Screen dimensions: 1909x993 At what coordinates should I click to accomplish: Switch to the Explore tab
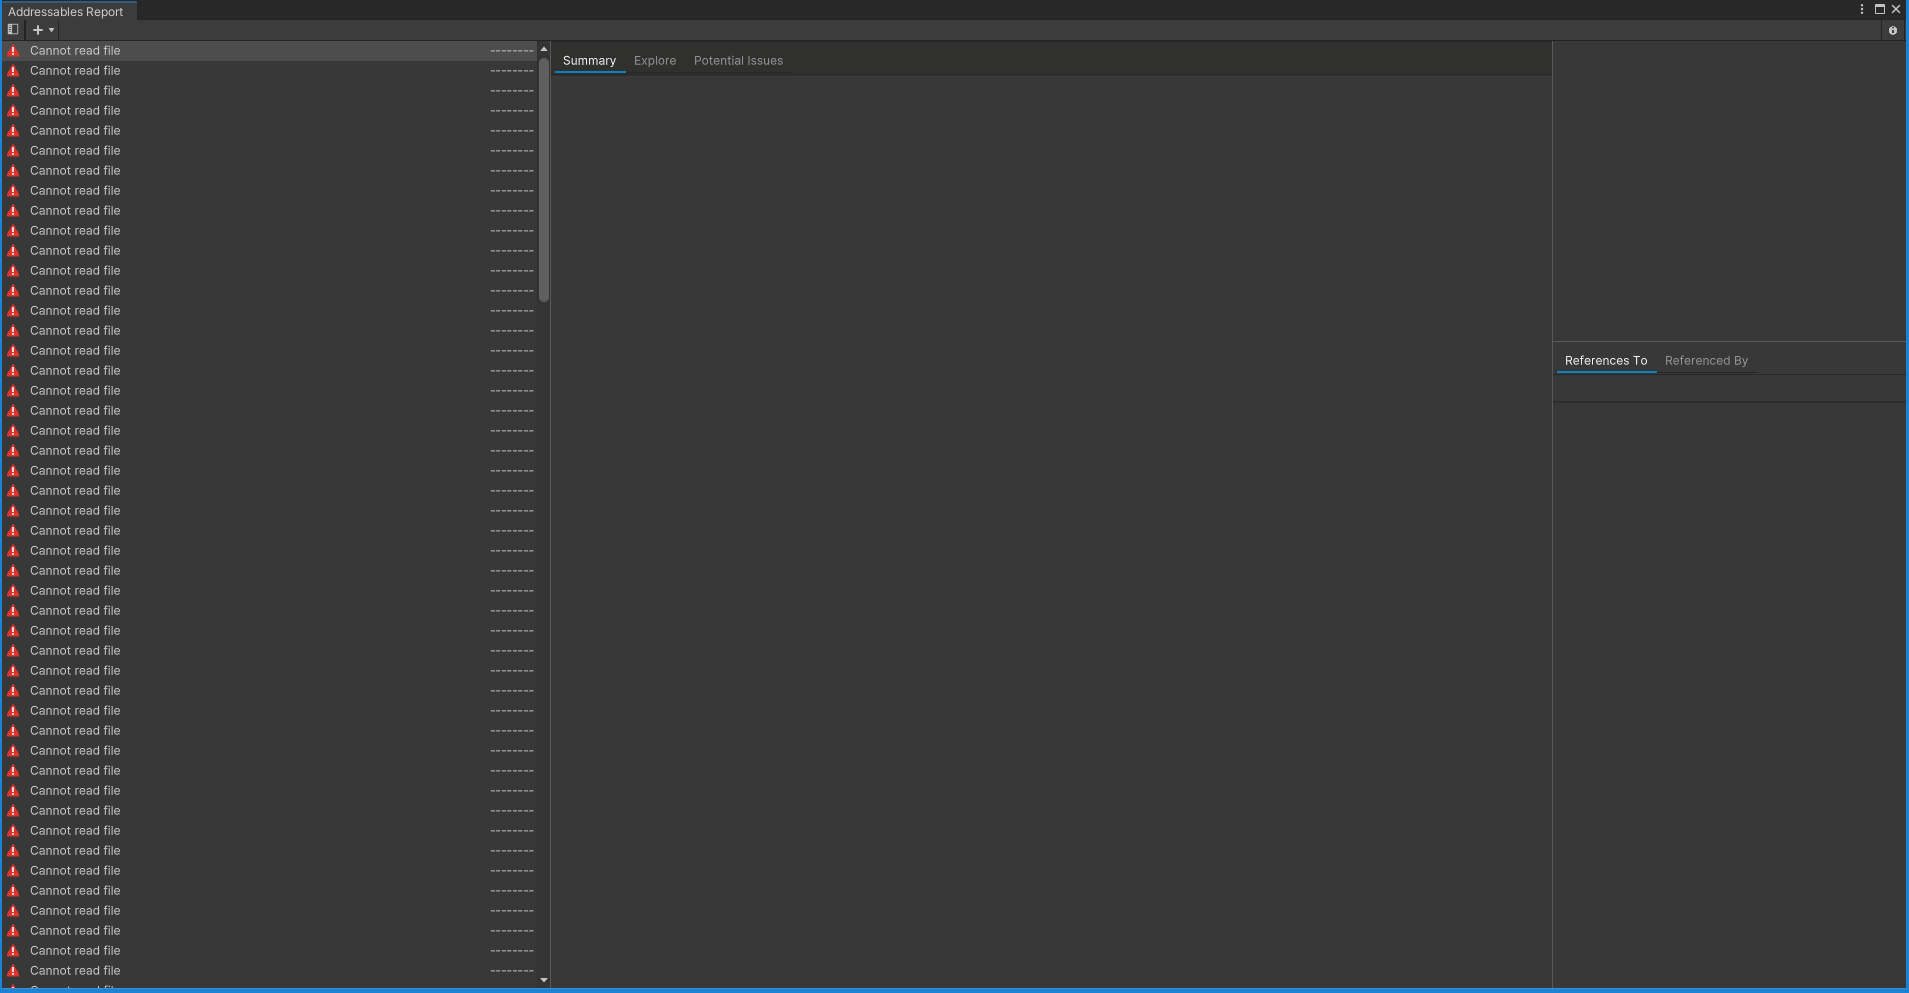654,60
